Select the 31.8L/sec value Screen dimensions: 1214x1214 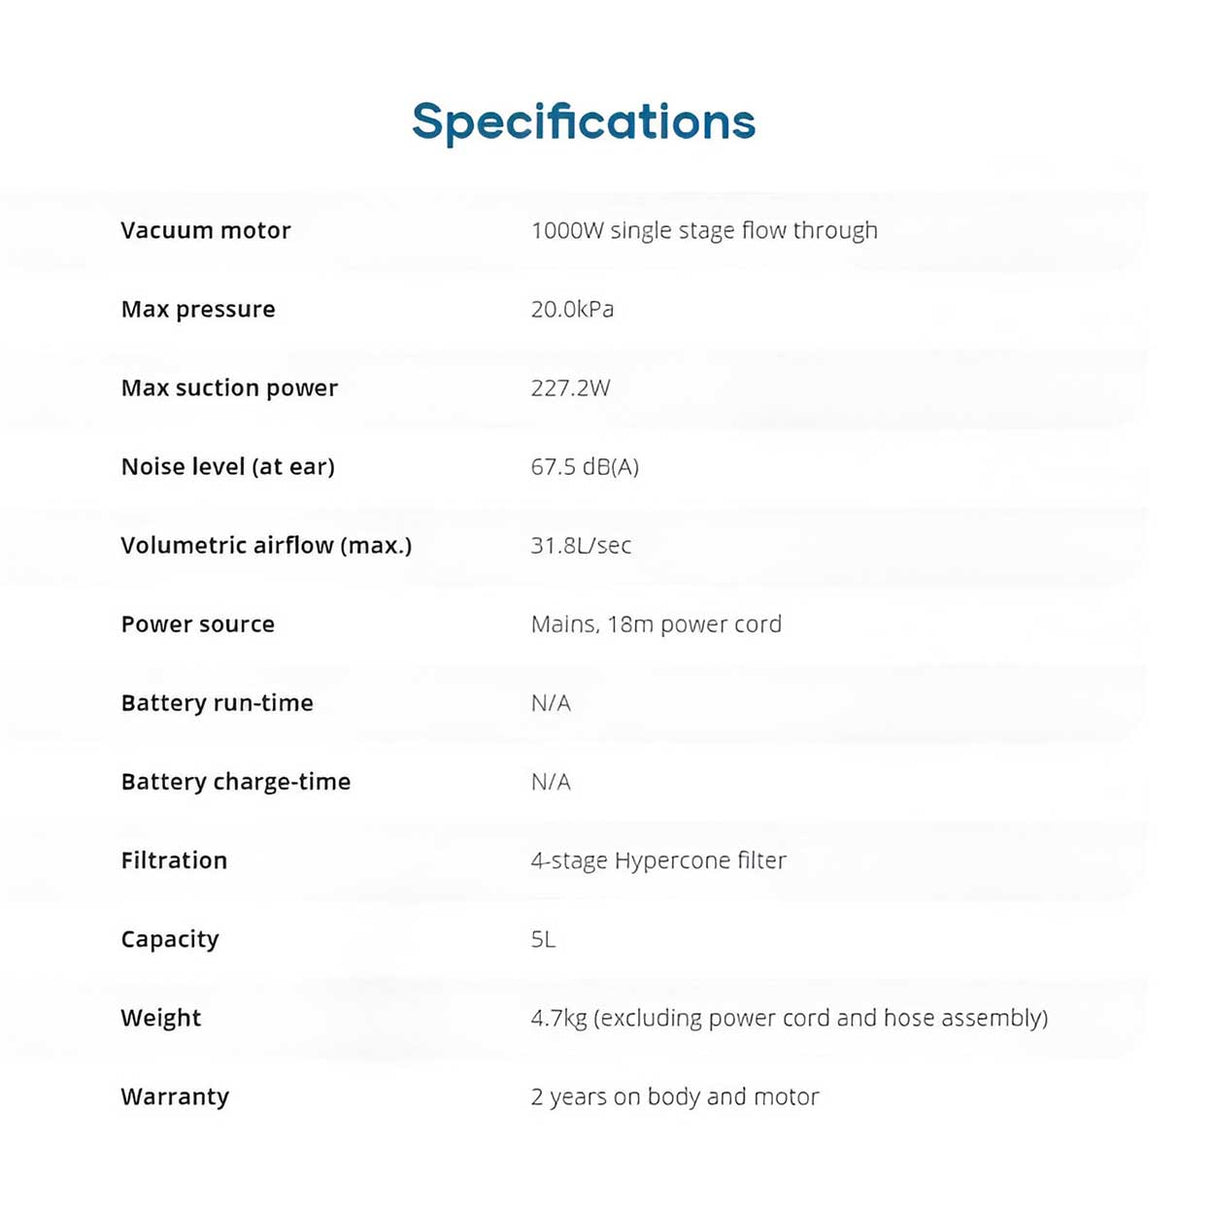[x=581, y=546]
